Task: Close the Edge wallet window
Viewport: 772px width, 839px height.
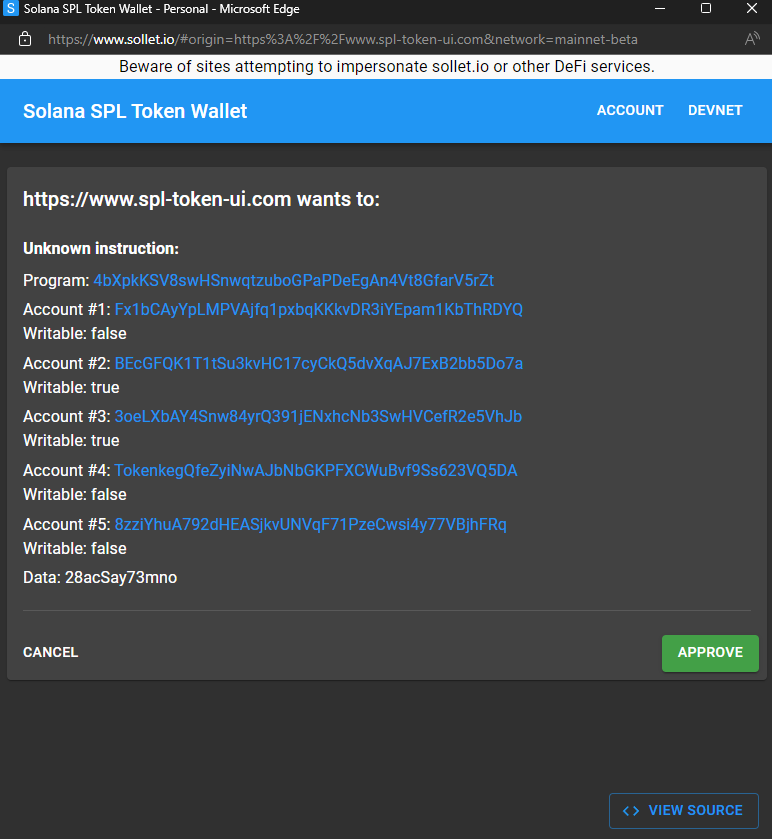Action: 752,9
